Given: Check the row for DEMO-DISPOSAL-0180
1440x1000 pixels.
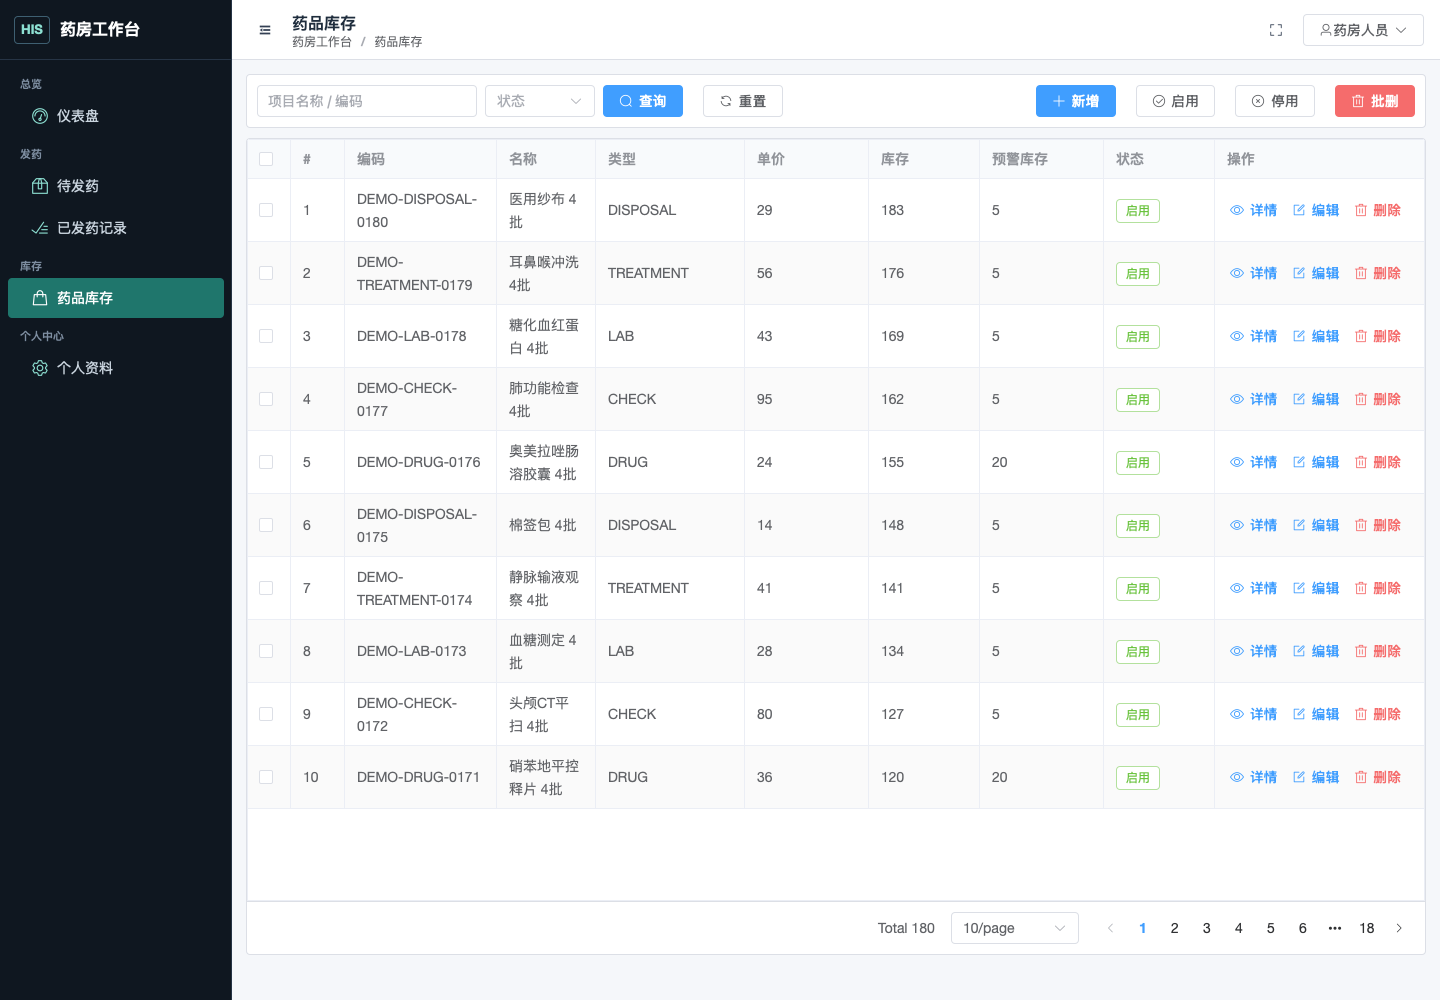Looking at the screenshot, I should [x=266, y=210].
